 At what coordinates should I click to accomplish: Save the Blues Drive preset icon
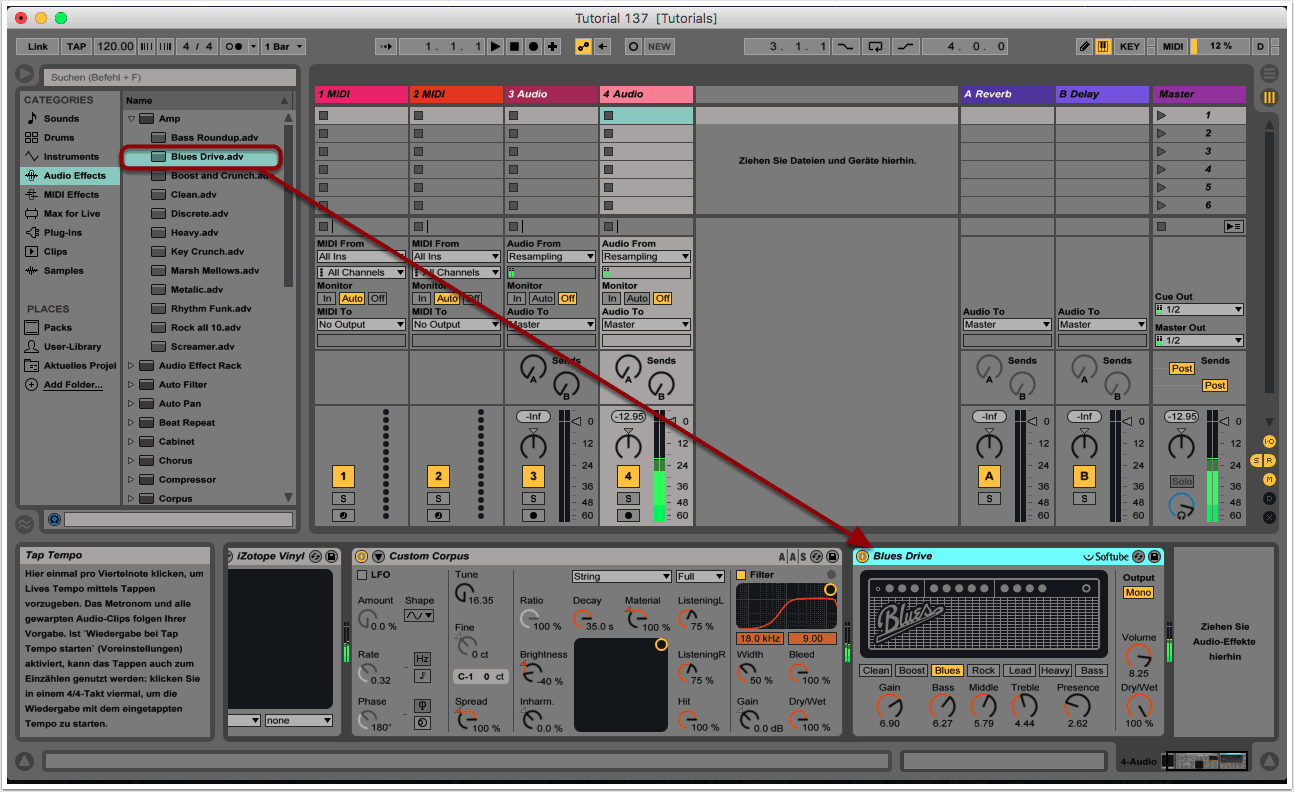coord(1154,556)
